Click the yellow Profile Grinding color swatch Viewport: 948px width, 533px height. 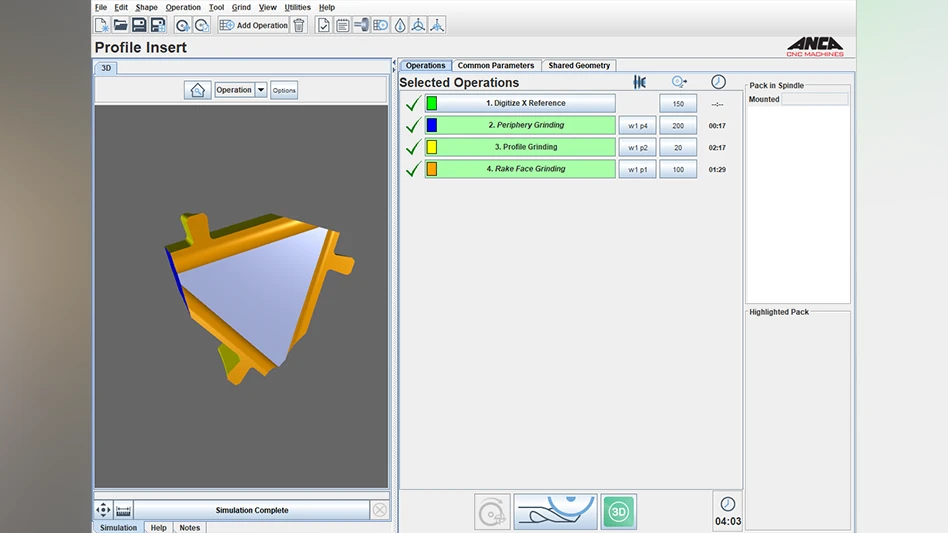pyautogui.click(x=432, y=148)
